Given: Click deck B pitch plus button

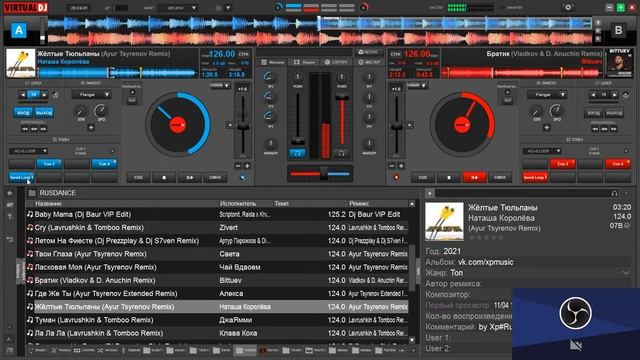Looking at the screenshot, I should pyautogui.click(x=401, y=166).
